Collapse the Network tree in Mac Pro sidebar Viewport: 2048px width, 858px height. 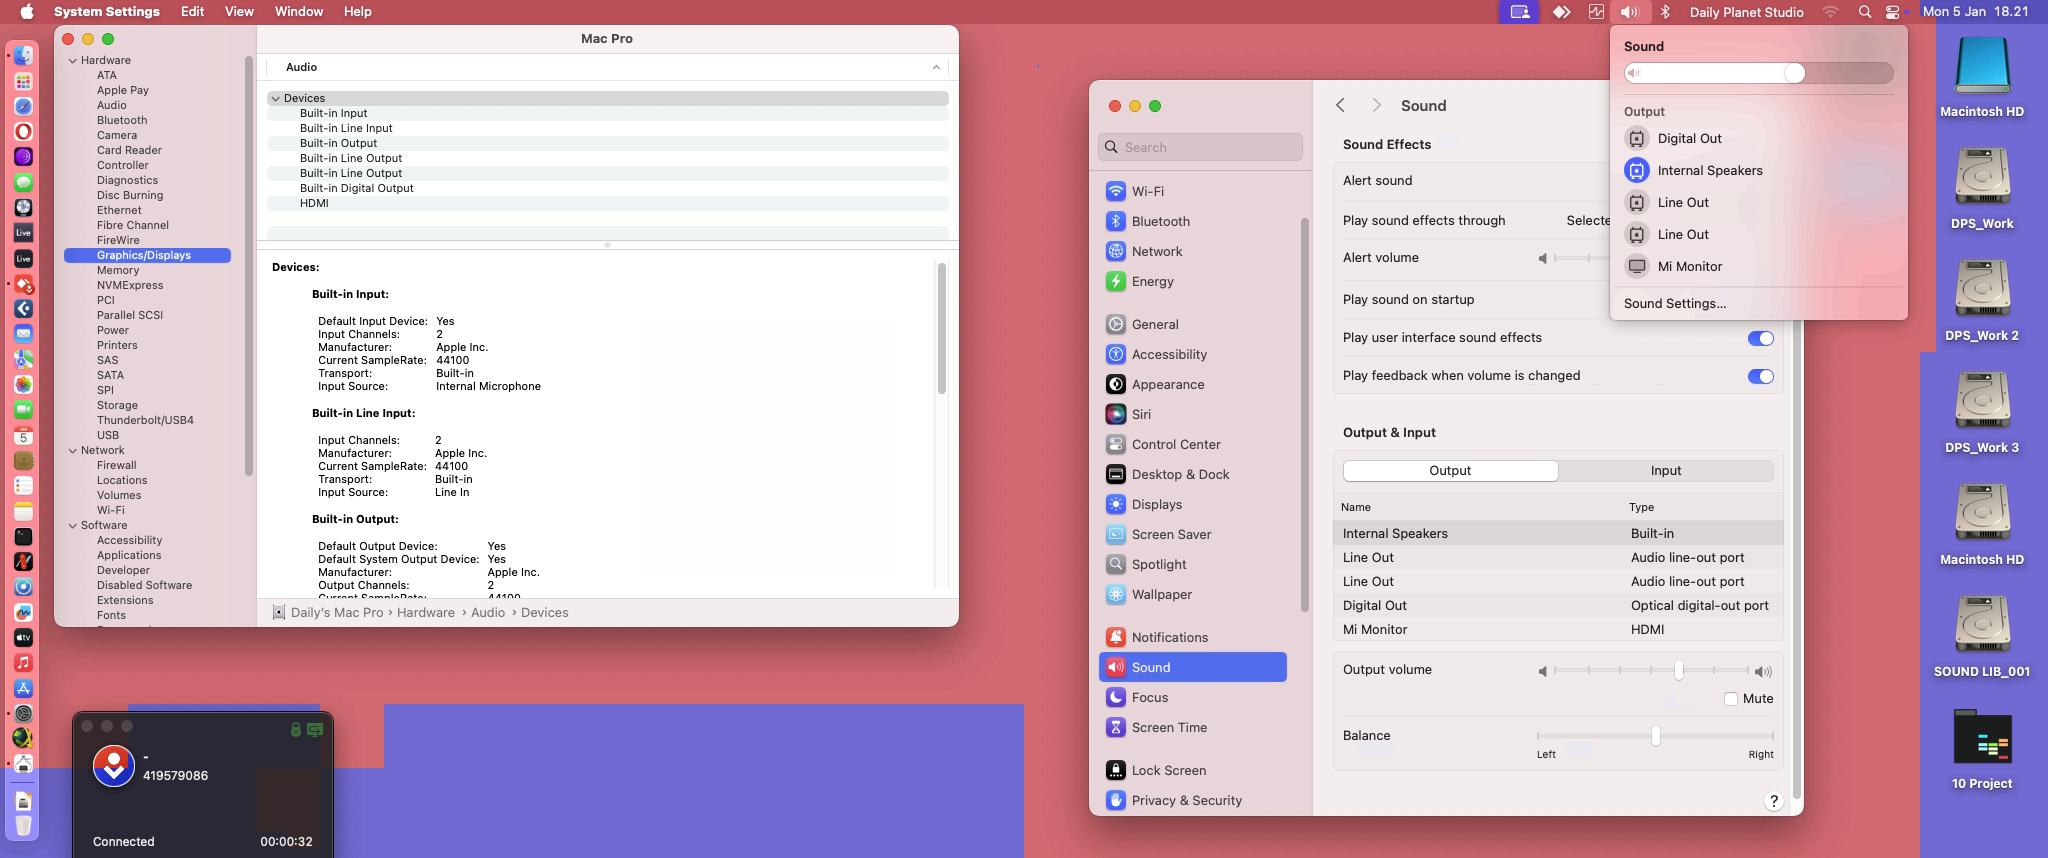coord(73,450)
